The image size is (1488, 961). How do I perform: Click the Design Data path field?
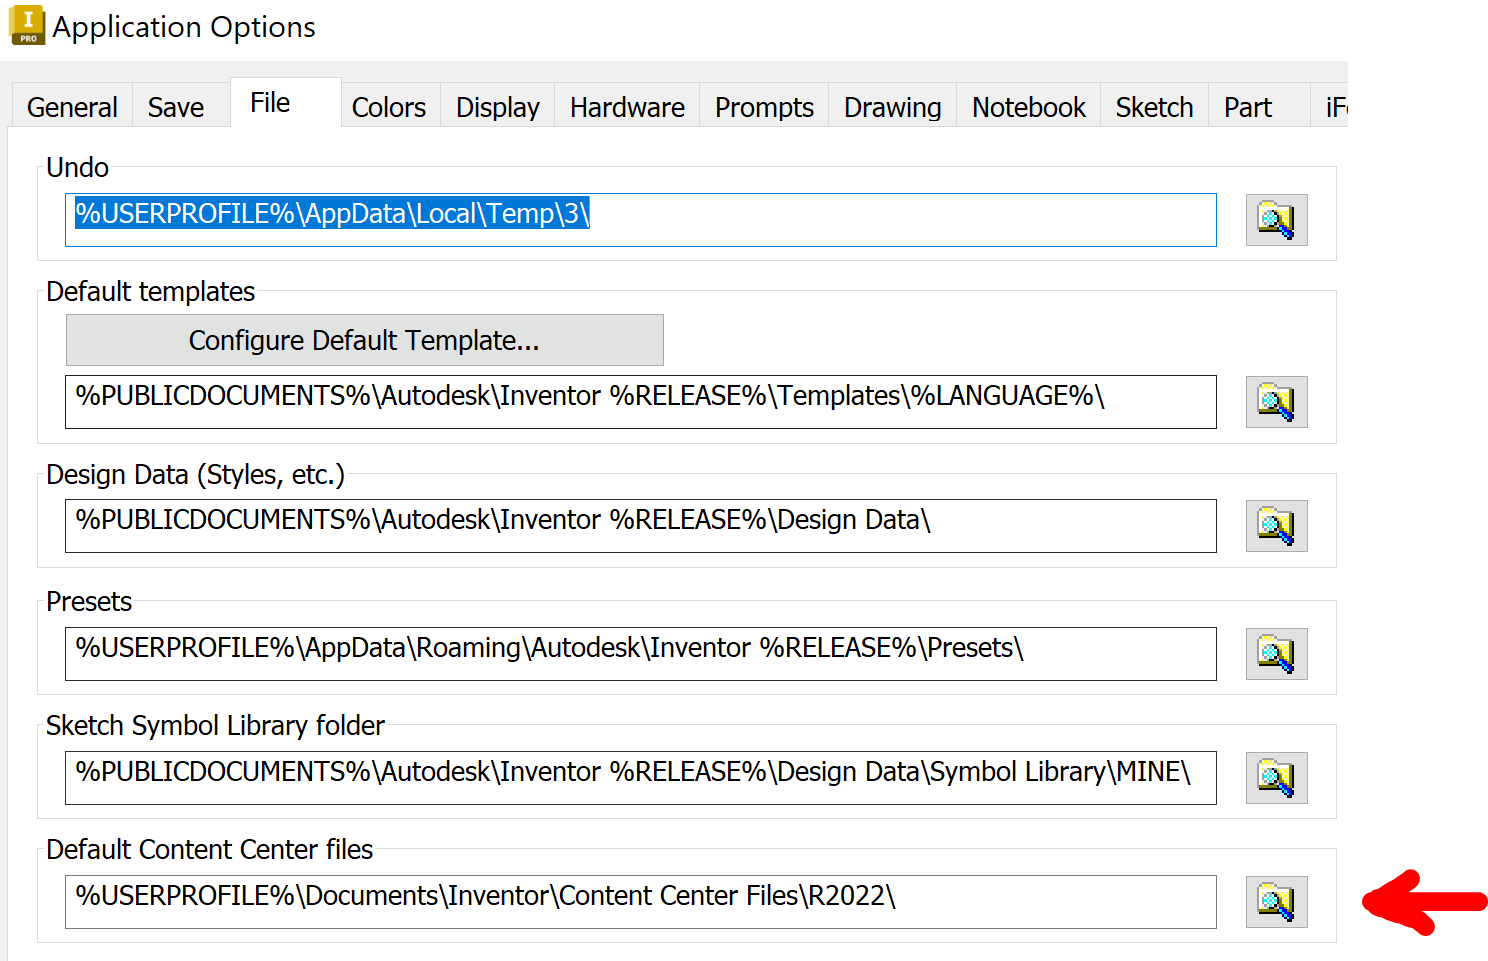641,526
